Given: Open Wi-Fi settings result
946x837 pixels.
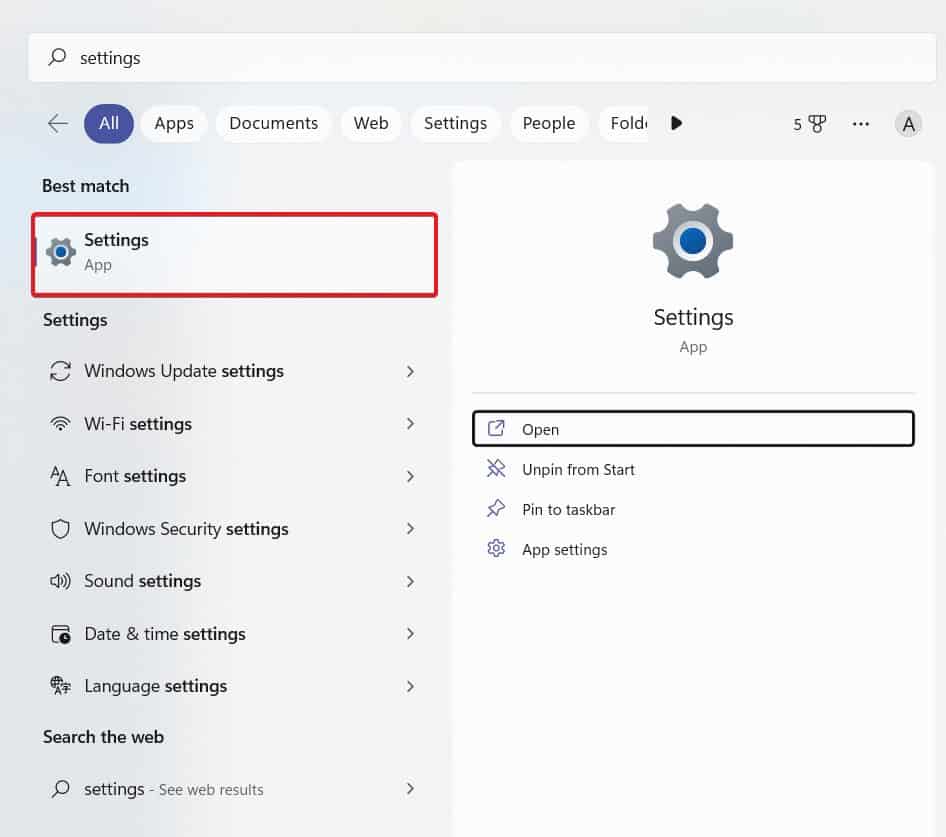Looking at the screenshot, I should coord(233,424).
